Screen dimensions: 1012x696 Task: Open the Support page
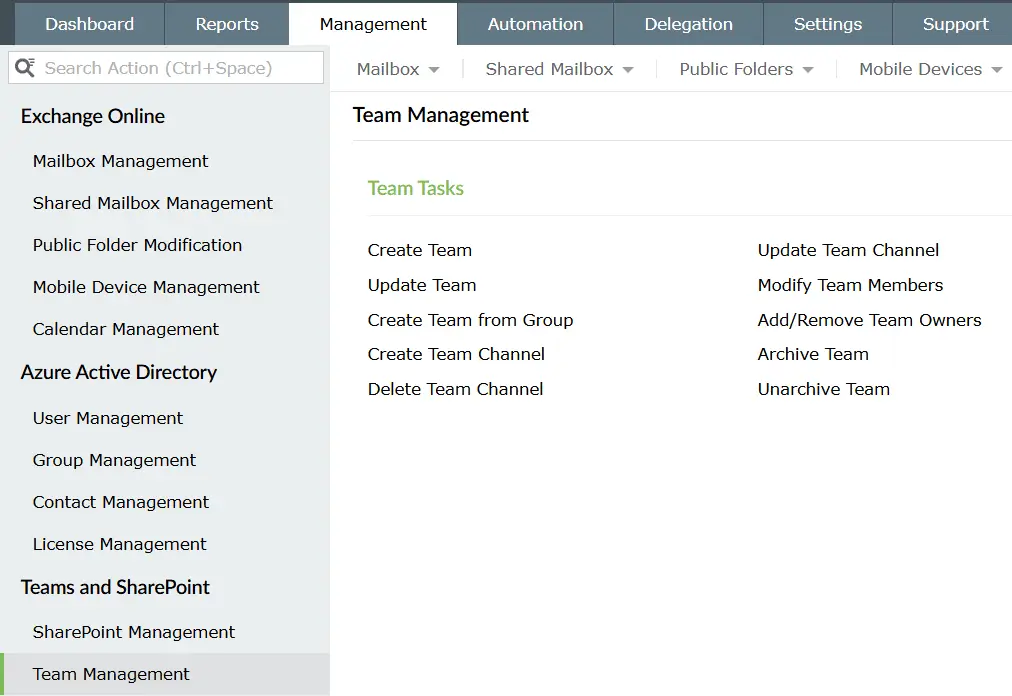pyautogui.click(x=953, y=23)
